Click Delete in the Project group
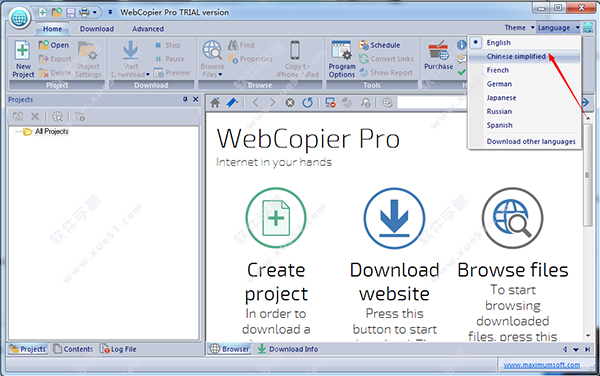Screen dimensions: 600x376 (55, 73)
